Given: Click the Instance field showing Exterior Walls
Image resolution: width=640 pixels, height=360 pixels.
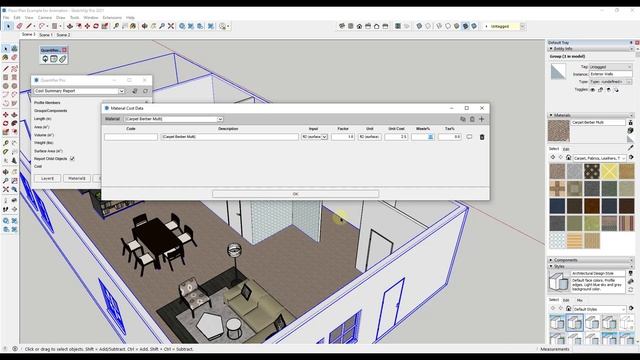Looking at the screenshot, I should point(611,74).
